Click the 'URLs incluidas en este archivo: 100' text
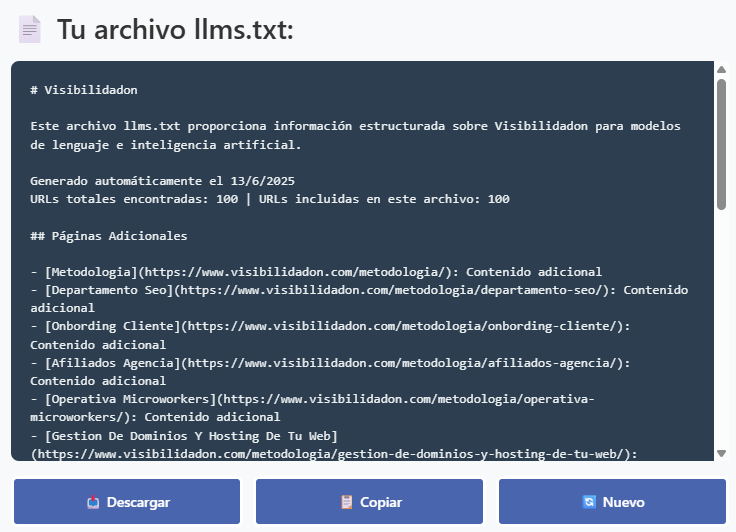This screenshot has height=532, width=736. pyautogui.click(x=384, y=199)
